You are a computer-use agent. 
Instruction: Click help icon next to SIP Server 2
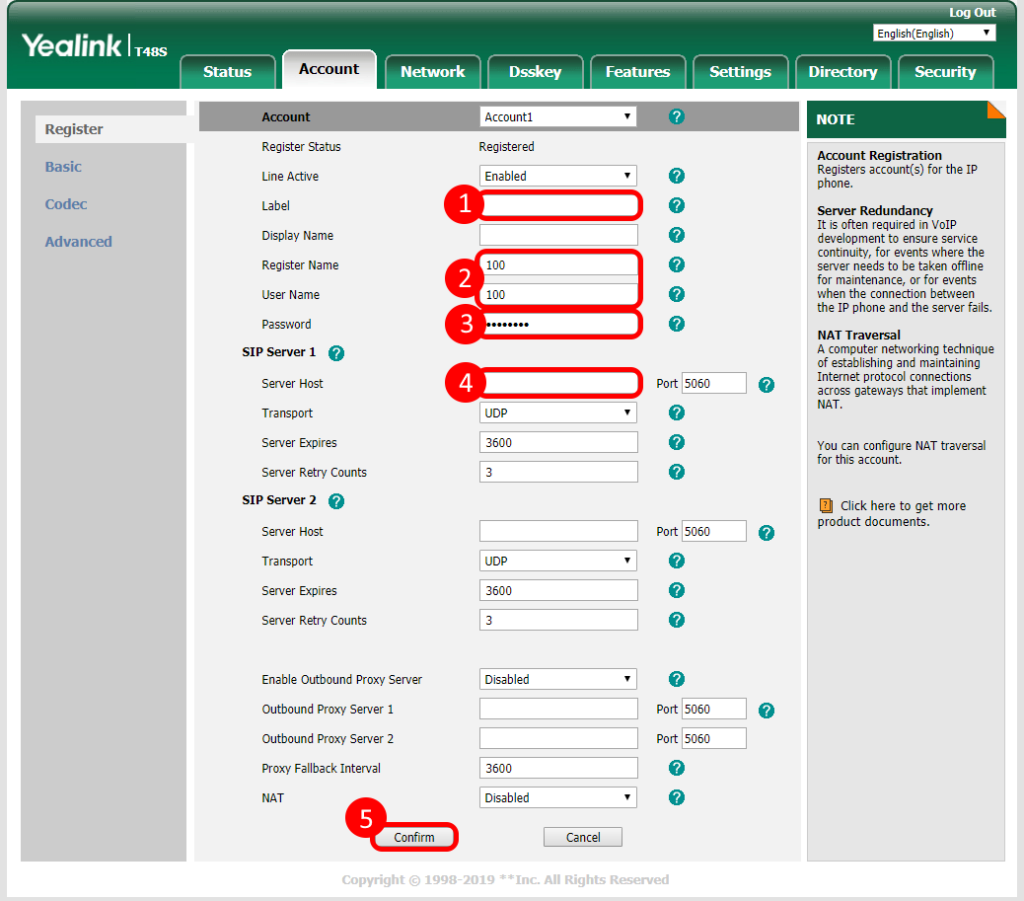[336, 501]
